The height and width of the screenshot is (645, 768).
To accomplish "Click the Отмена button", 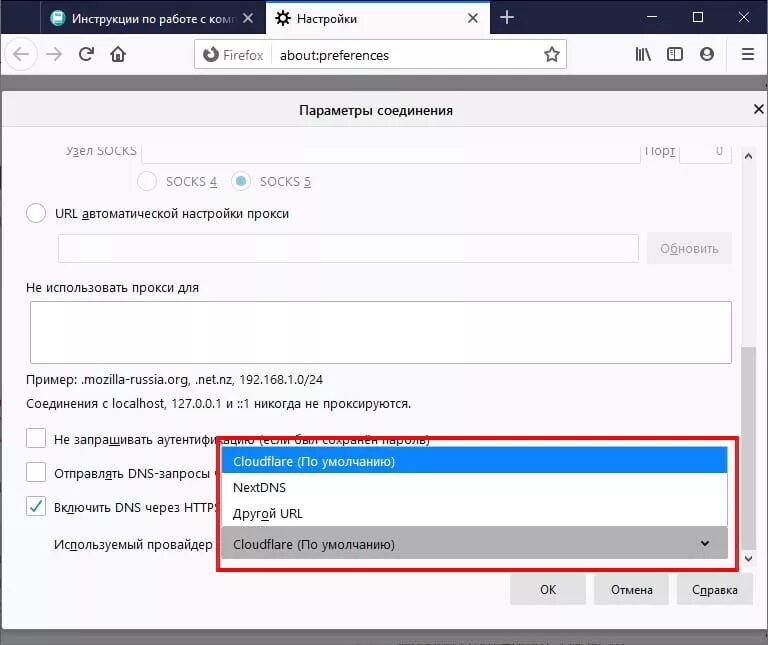I will pyautogui.click(x=631, y=589).
